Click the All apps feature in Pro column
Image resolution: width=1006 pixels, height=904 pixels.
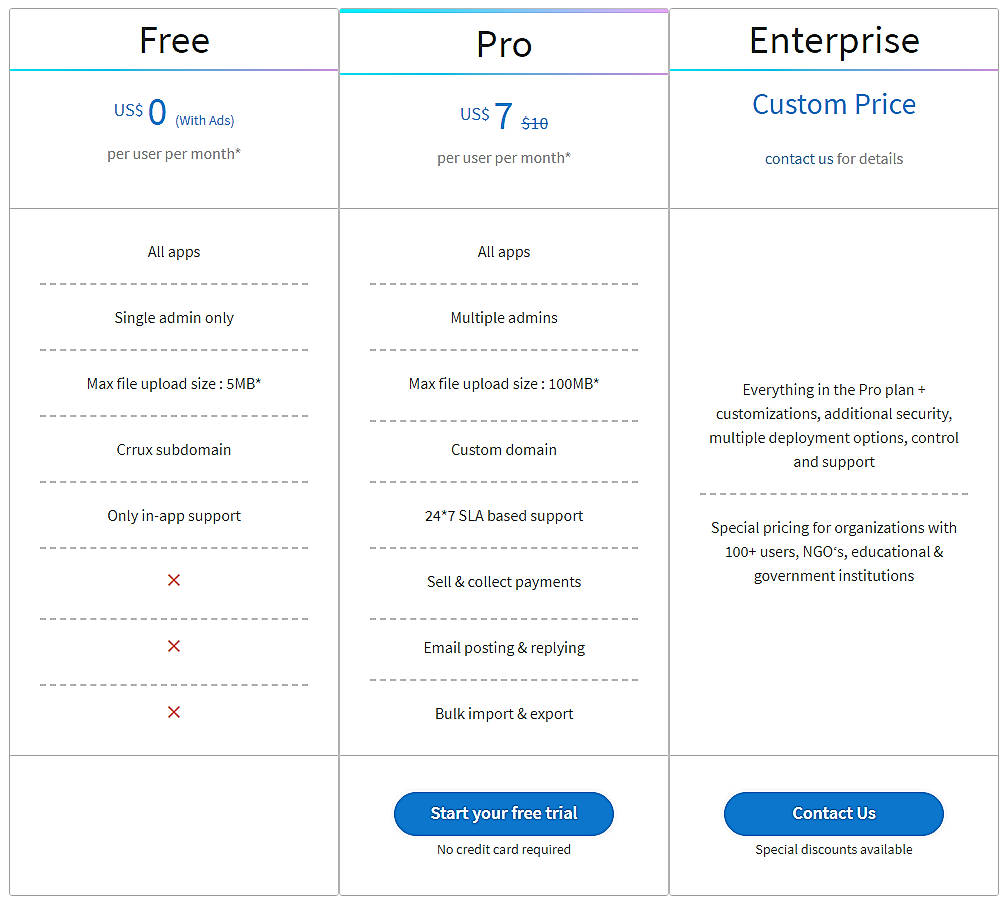point(504,251)
